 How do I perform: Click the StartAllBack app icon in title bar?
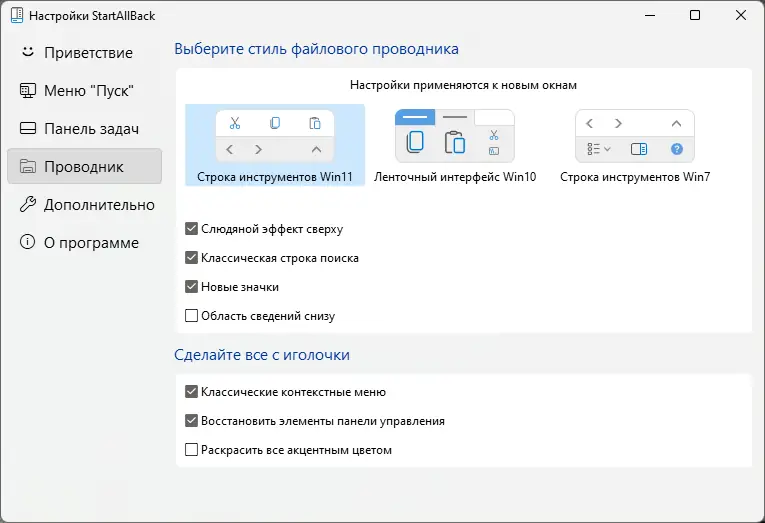point(15,16)
